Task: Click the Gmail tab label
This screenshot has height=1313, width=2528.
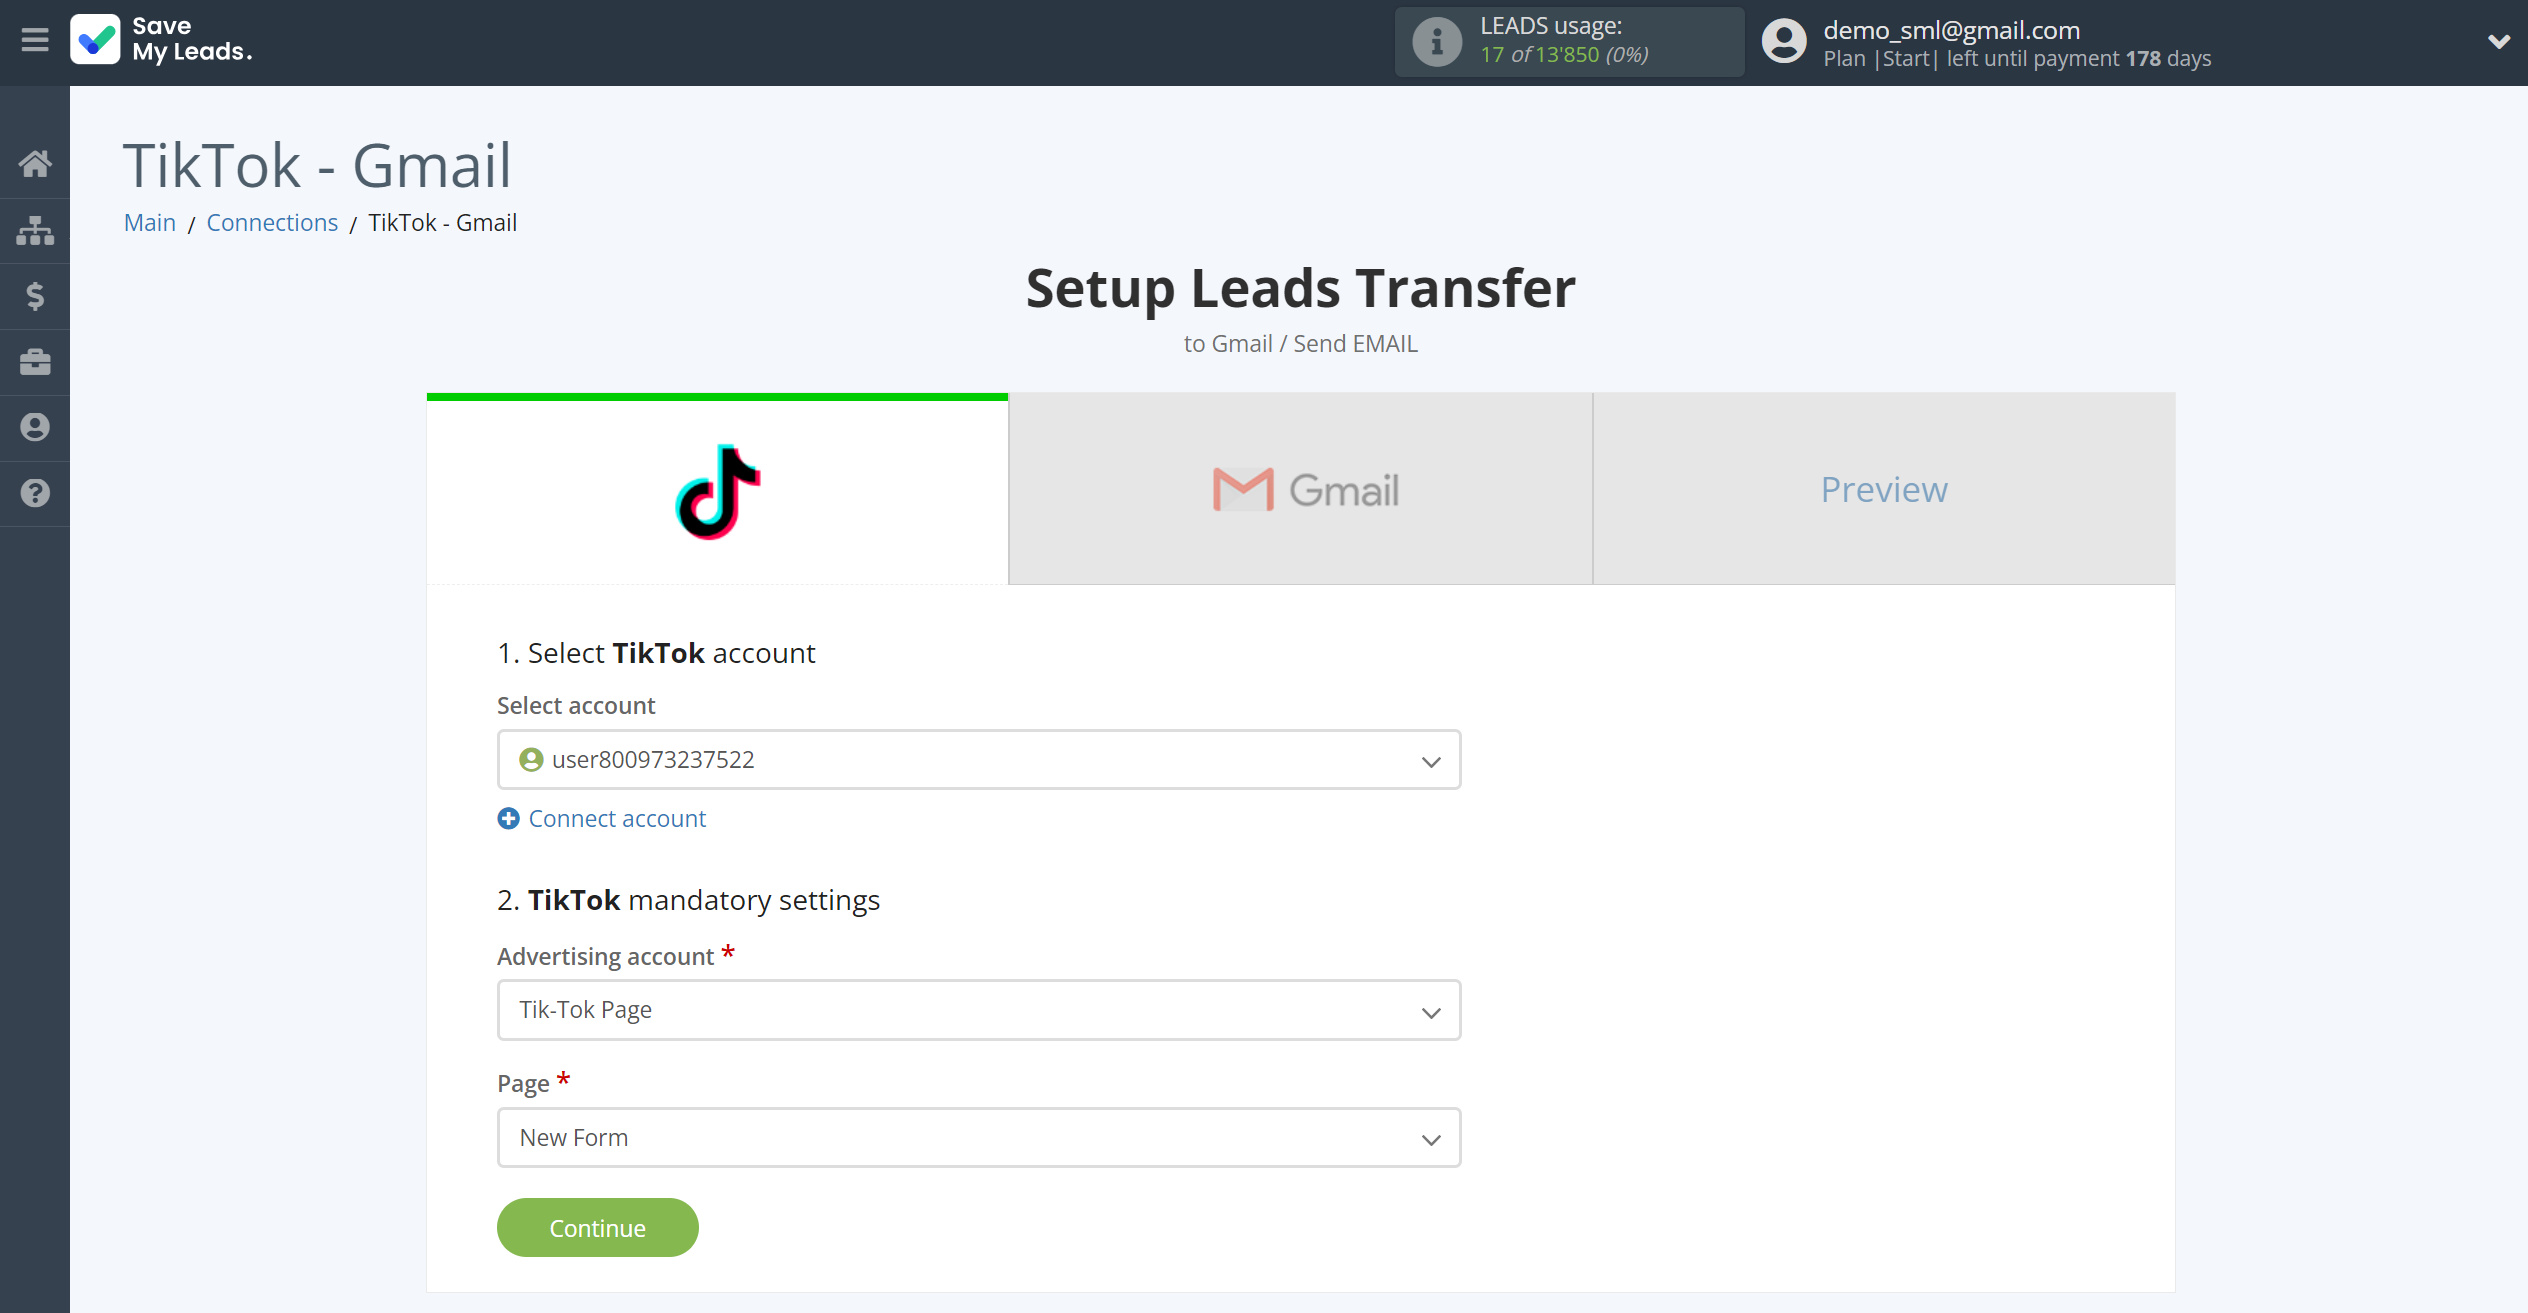Action: pyautogui.click(x=1301, y=488)
